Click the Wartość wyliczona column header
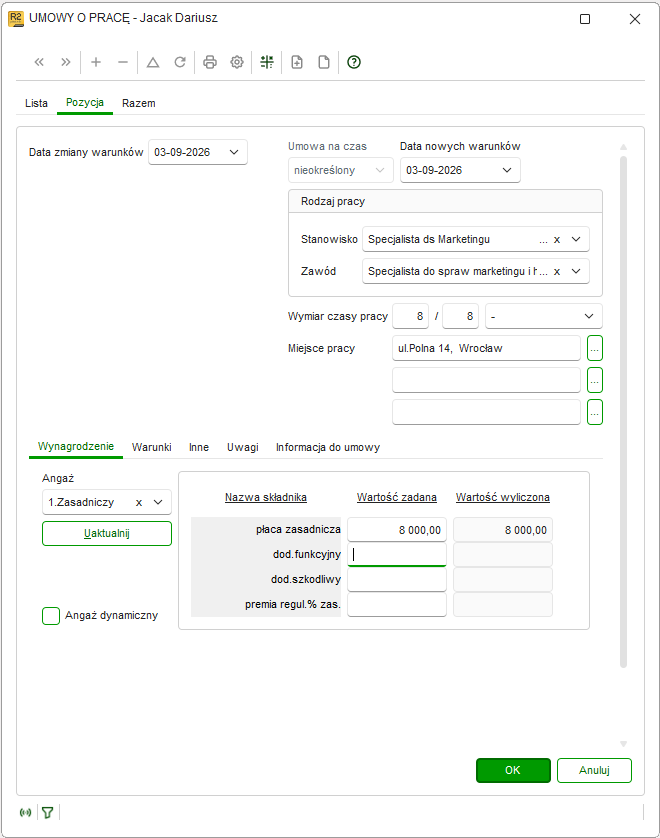This screenshot has width=660, height=838. click(502, 498)
